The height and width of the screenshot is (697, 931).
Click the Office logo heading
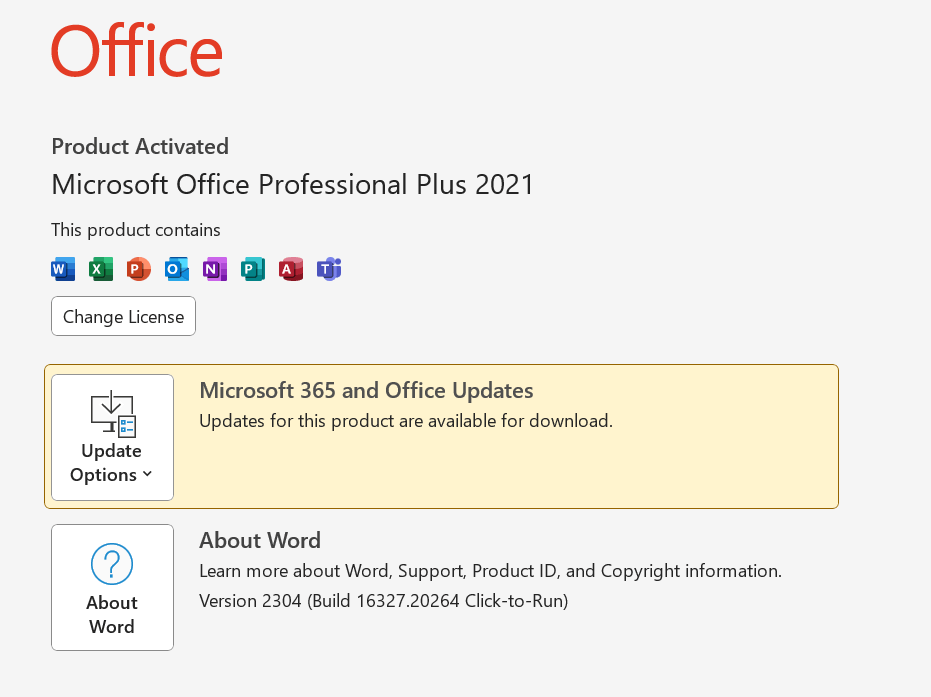137,50
